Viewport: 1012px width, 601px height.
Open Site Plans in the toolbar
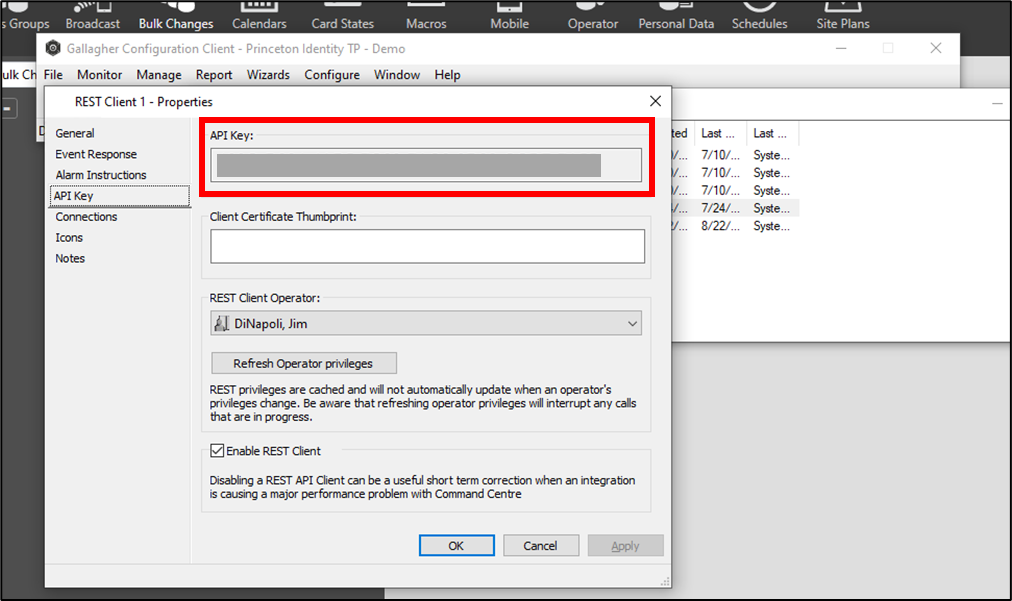click(x=842, y=16)
